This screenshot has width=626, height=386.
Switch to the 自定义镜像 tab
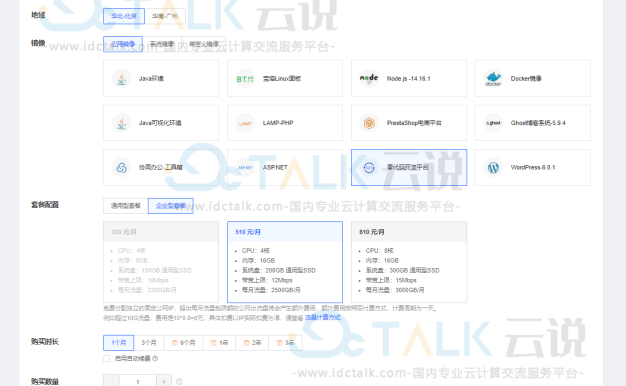(204, 44)
